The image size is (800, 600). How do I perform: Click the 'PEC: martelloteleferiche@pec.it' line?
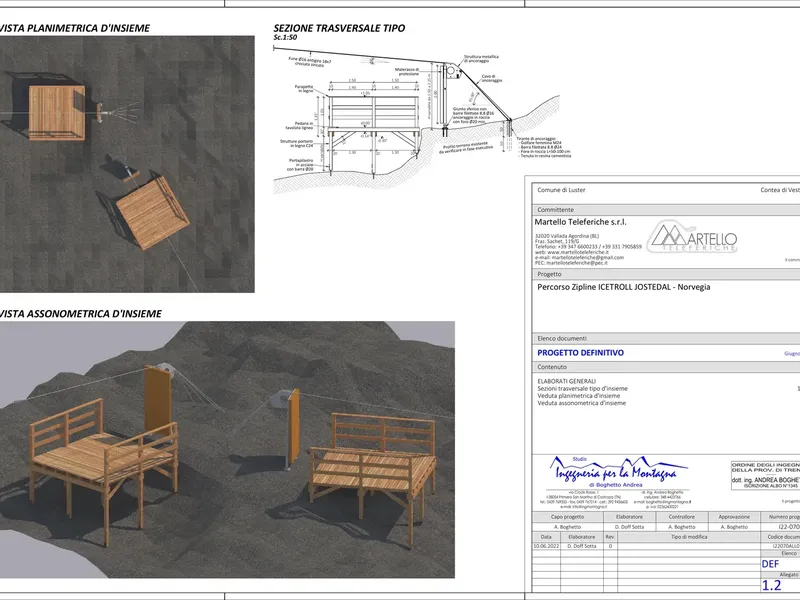(571, 263)
